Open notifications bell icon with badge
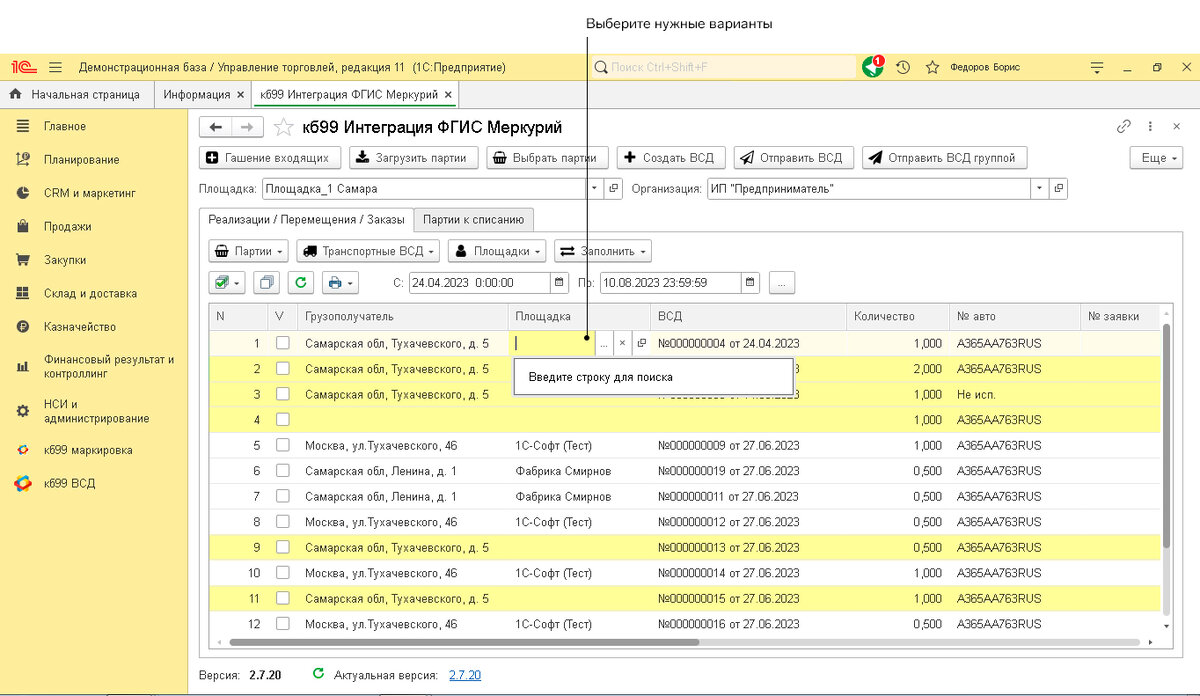Image resolution: width=1200 pixels, height=696 pixels. click(x=873, y=67)
